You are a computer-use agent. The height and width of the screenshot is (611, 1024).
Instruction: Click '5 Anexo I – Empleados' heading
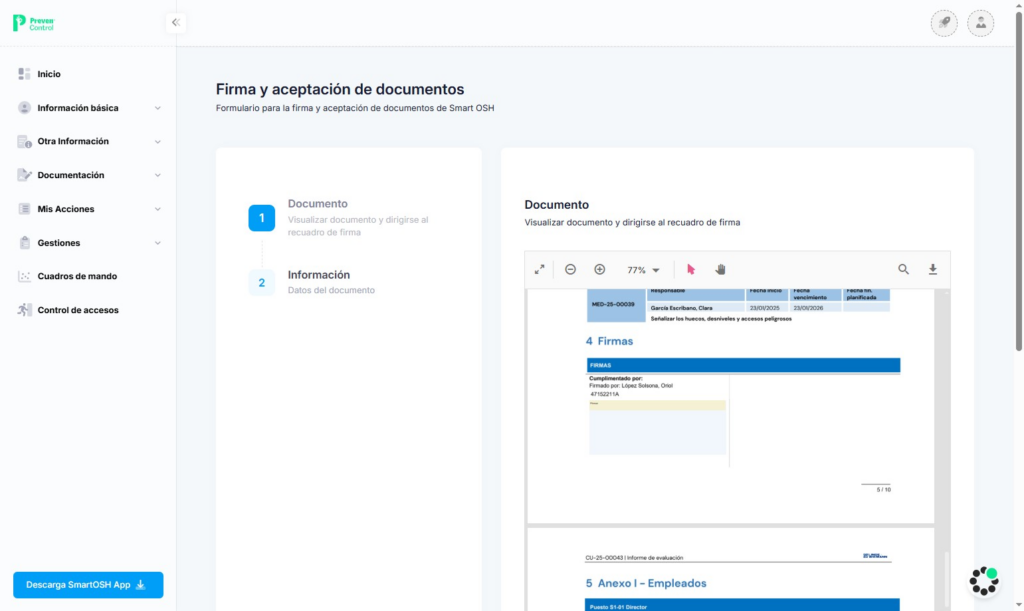pyautogui.click(x=646, y=584)
